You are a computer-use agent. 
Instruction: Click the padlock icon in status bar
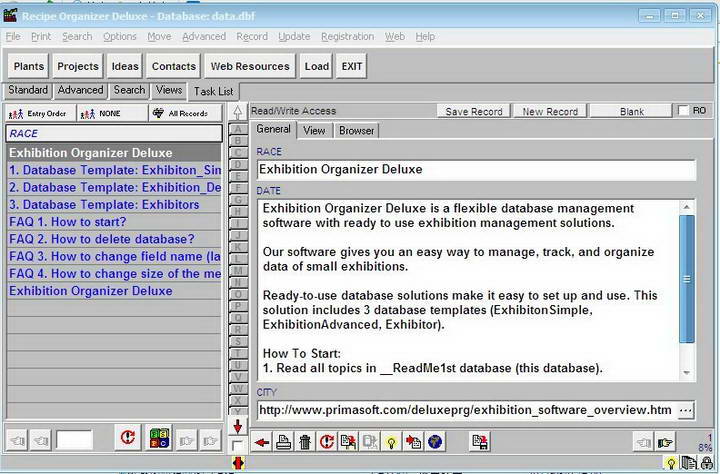coord(707,463)
